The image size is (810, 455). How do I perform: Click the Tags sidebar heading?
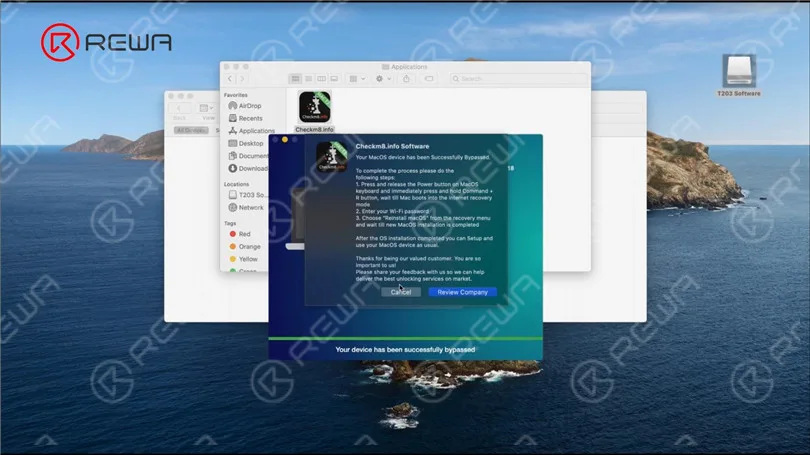point(230,223)
